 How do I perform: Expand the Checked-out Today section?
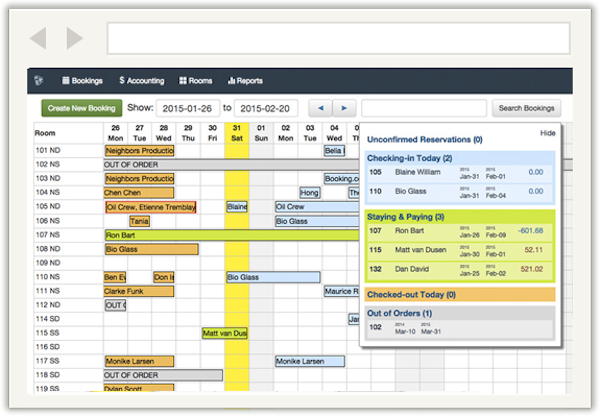pyautogui.click(x=411, y=295)
